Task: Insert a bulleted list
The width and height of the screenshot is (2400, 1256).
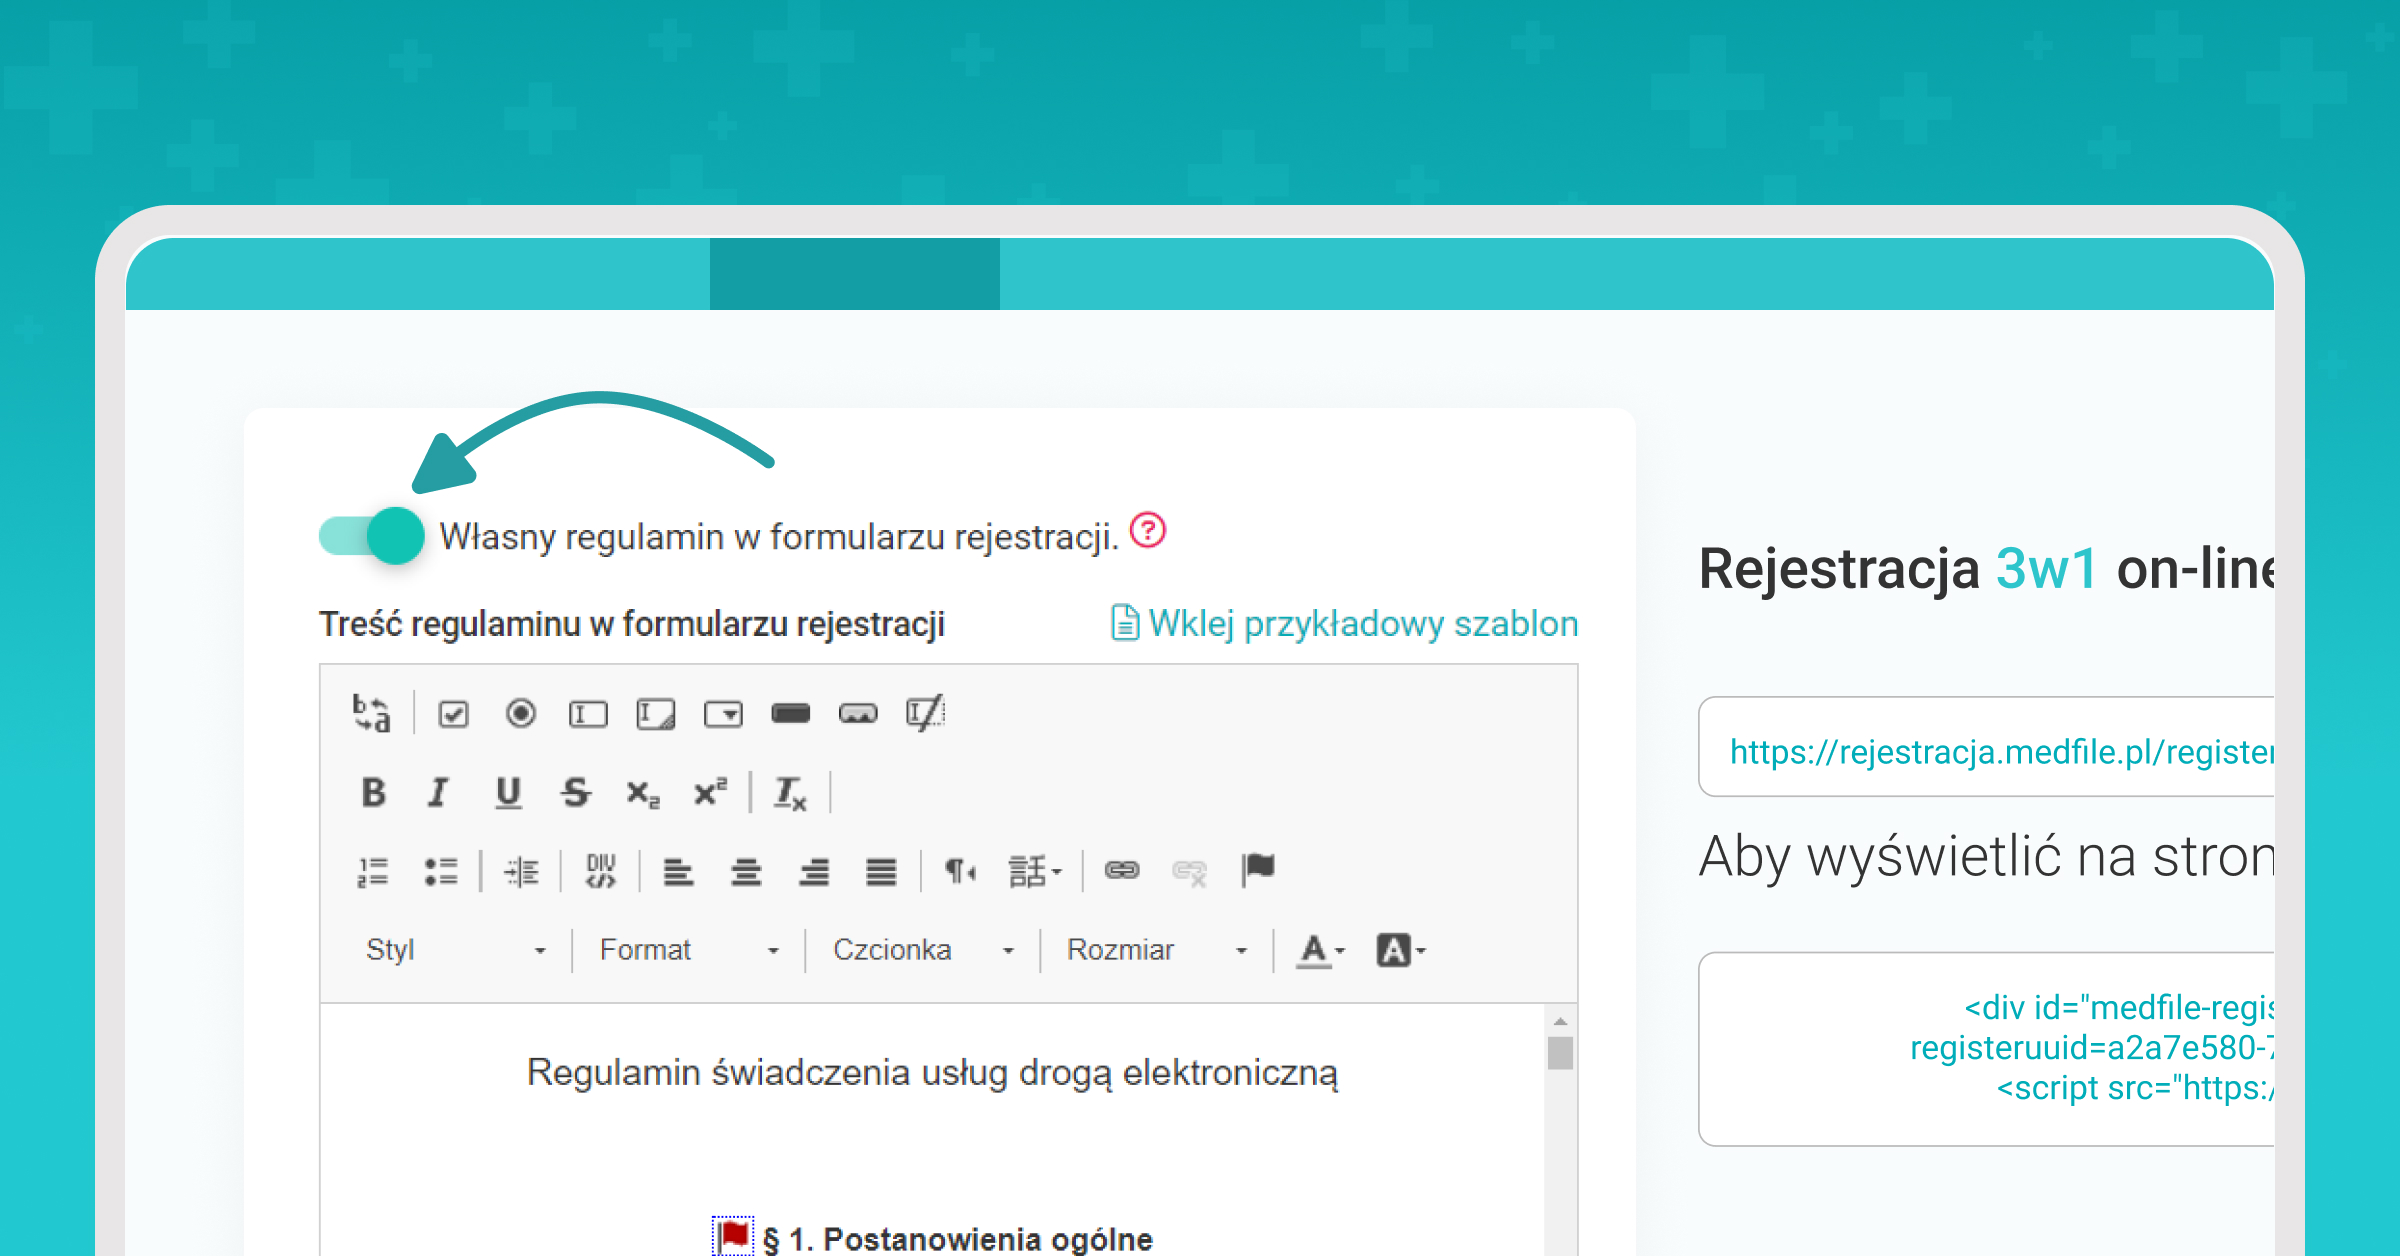Action: [440, 871]
